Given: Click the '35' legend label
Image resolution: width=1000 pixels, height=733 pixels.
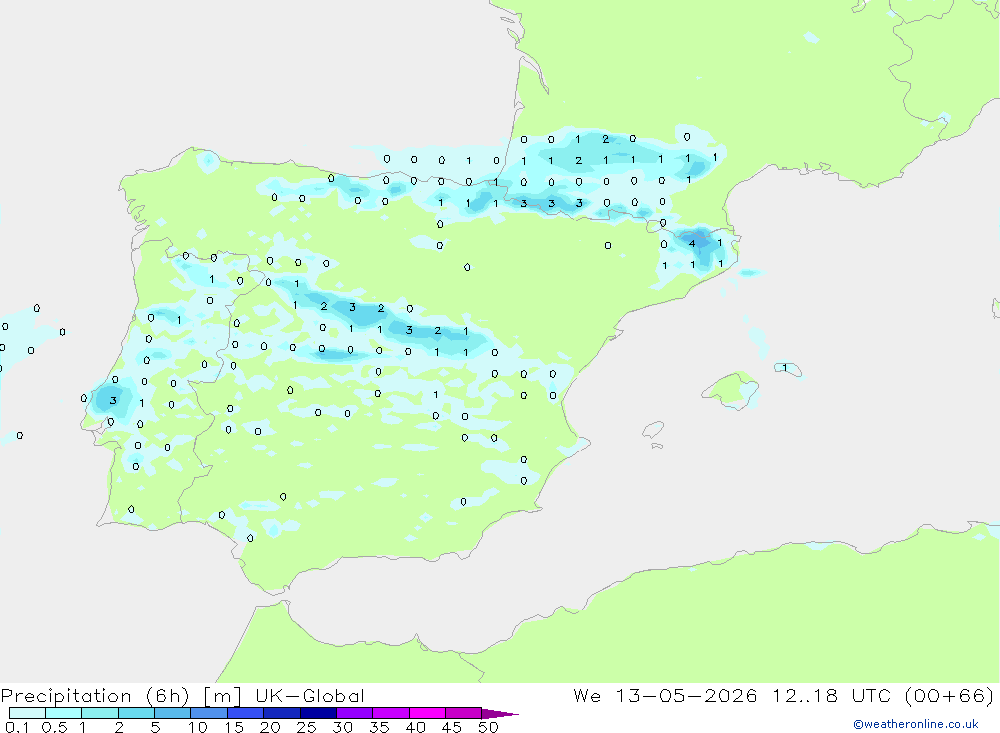Looking at the screenshot, I should [x=379, y=727].
